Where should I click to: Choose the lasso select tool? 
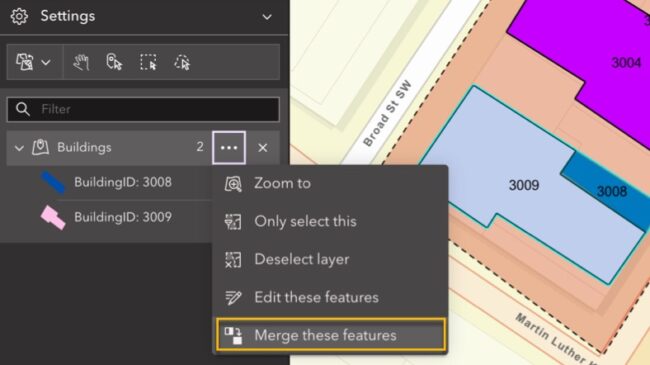(x=182, y=62)
